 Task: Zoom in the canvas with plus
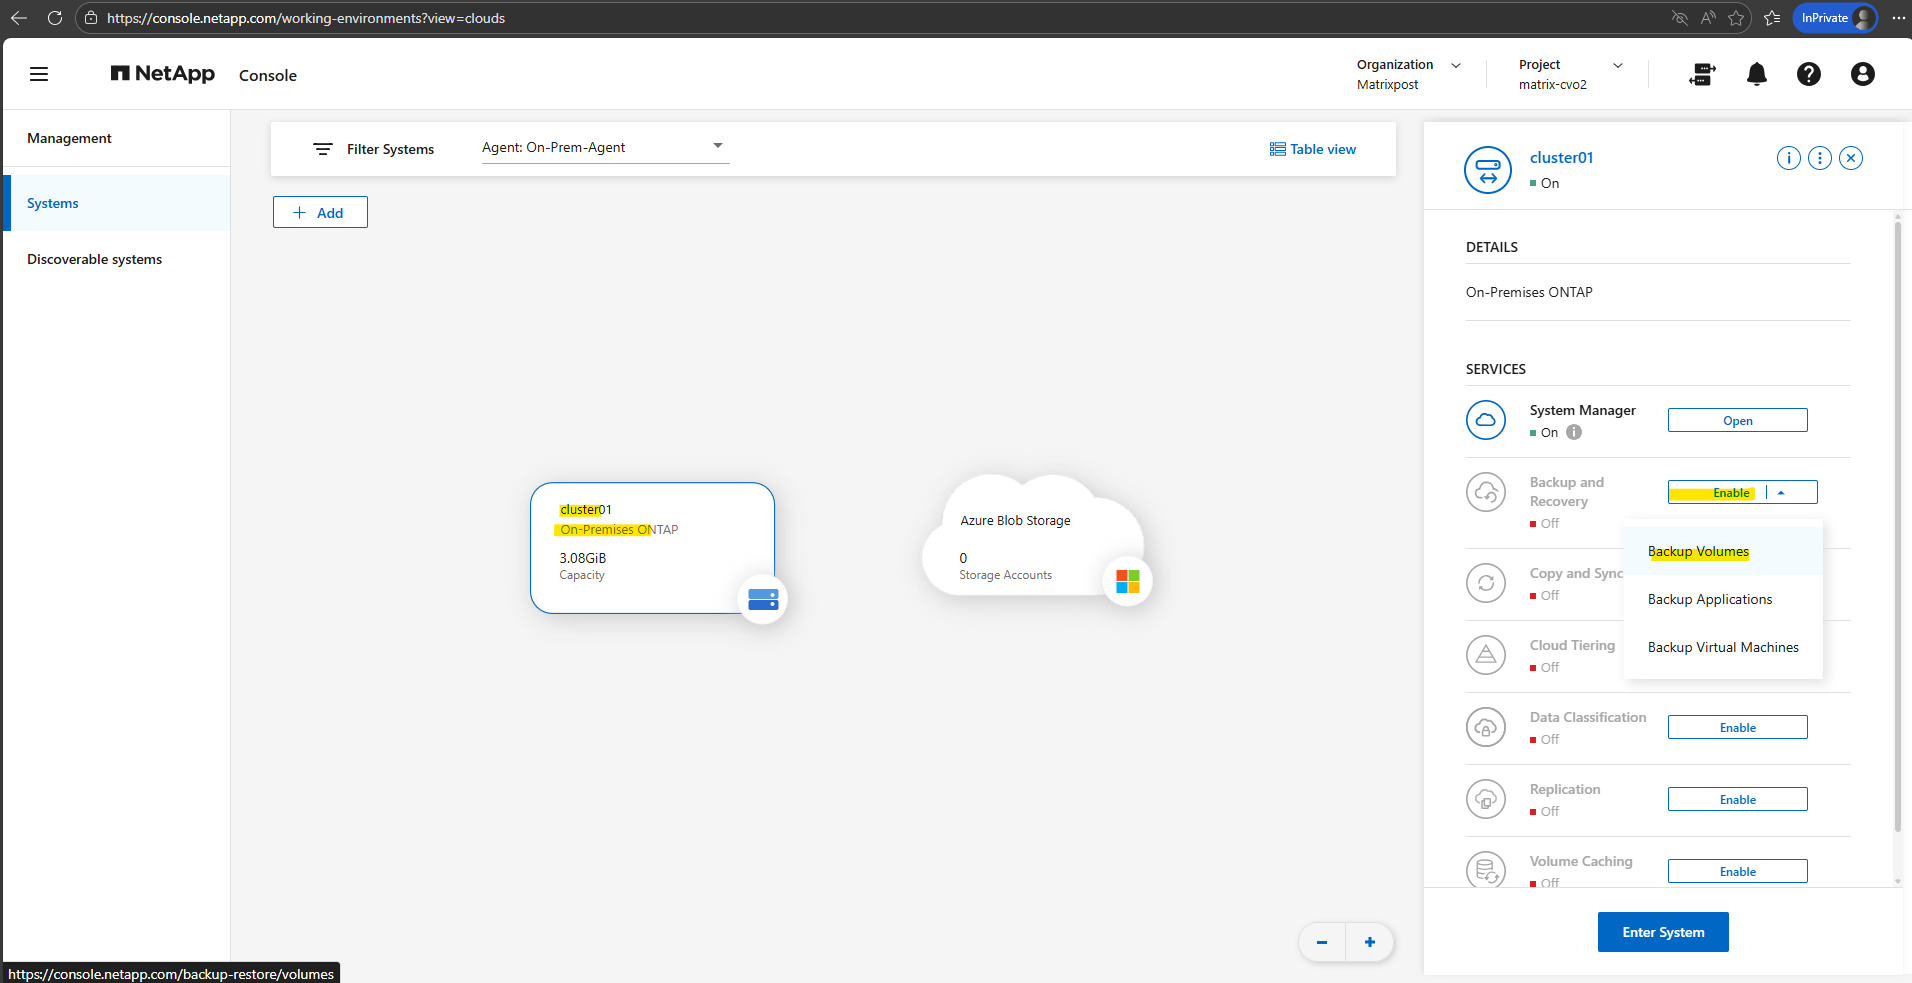click(x=1369, y=942)
